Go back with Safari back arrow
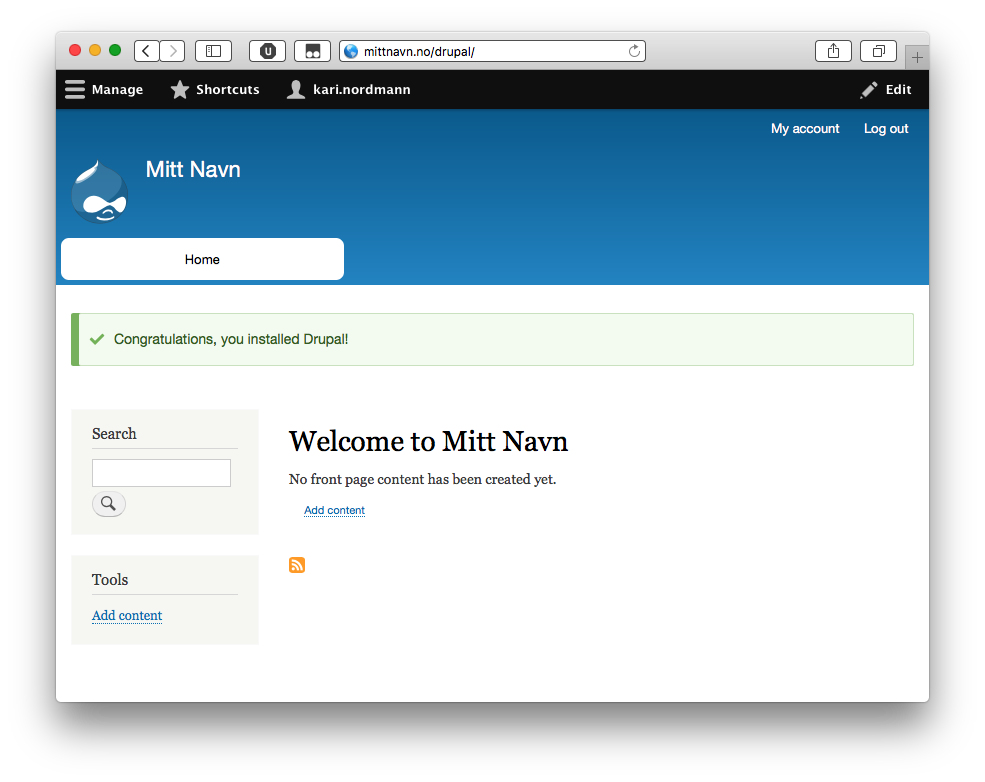Screen dimensions: 985x782 (146, 51)
